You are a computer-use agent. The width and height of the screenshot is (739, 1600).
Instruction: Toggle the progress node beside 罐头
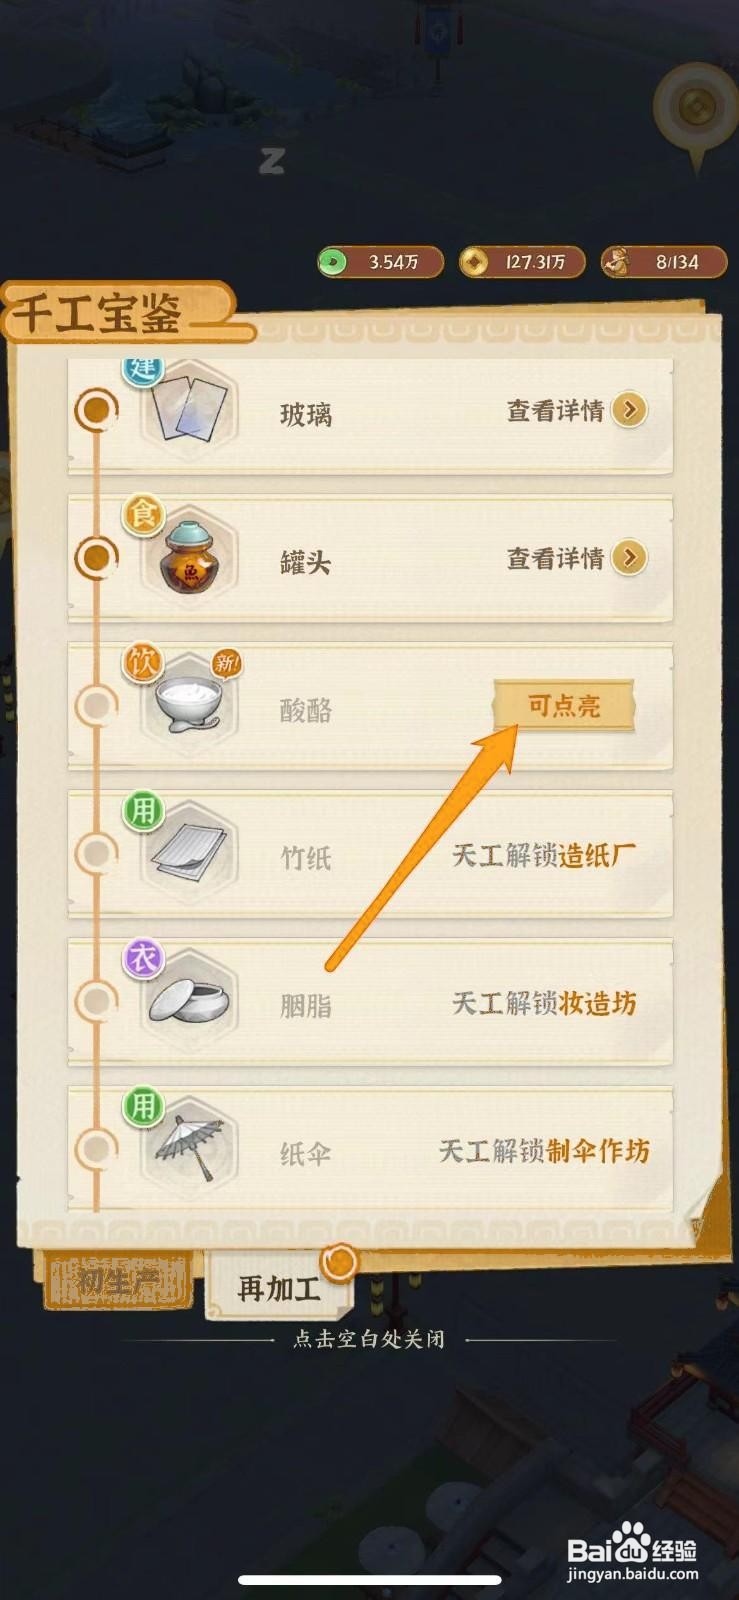pyautogui.click(x=97, y=557)
